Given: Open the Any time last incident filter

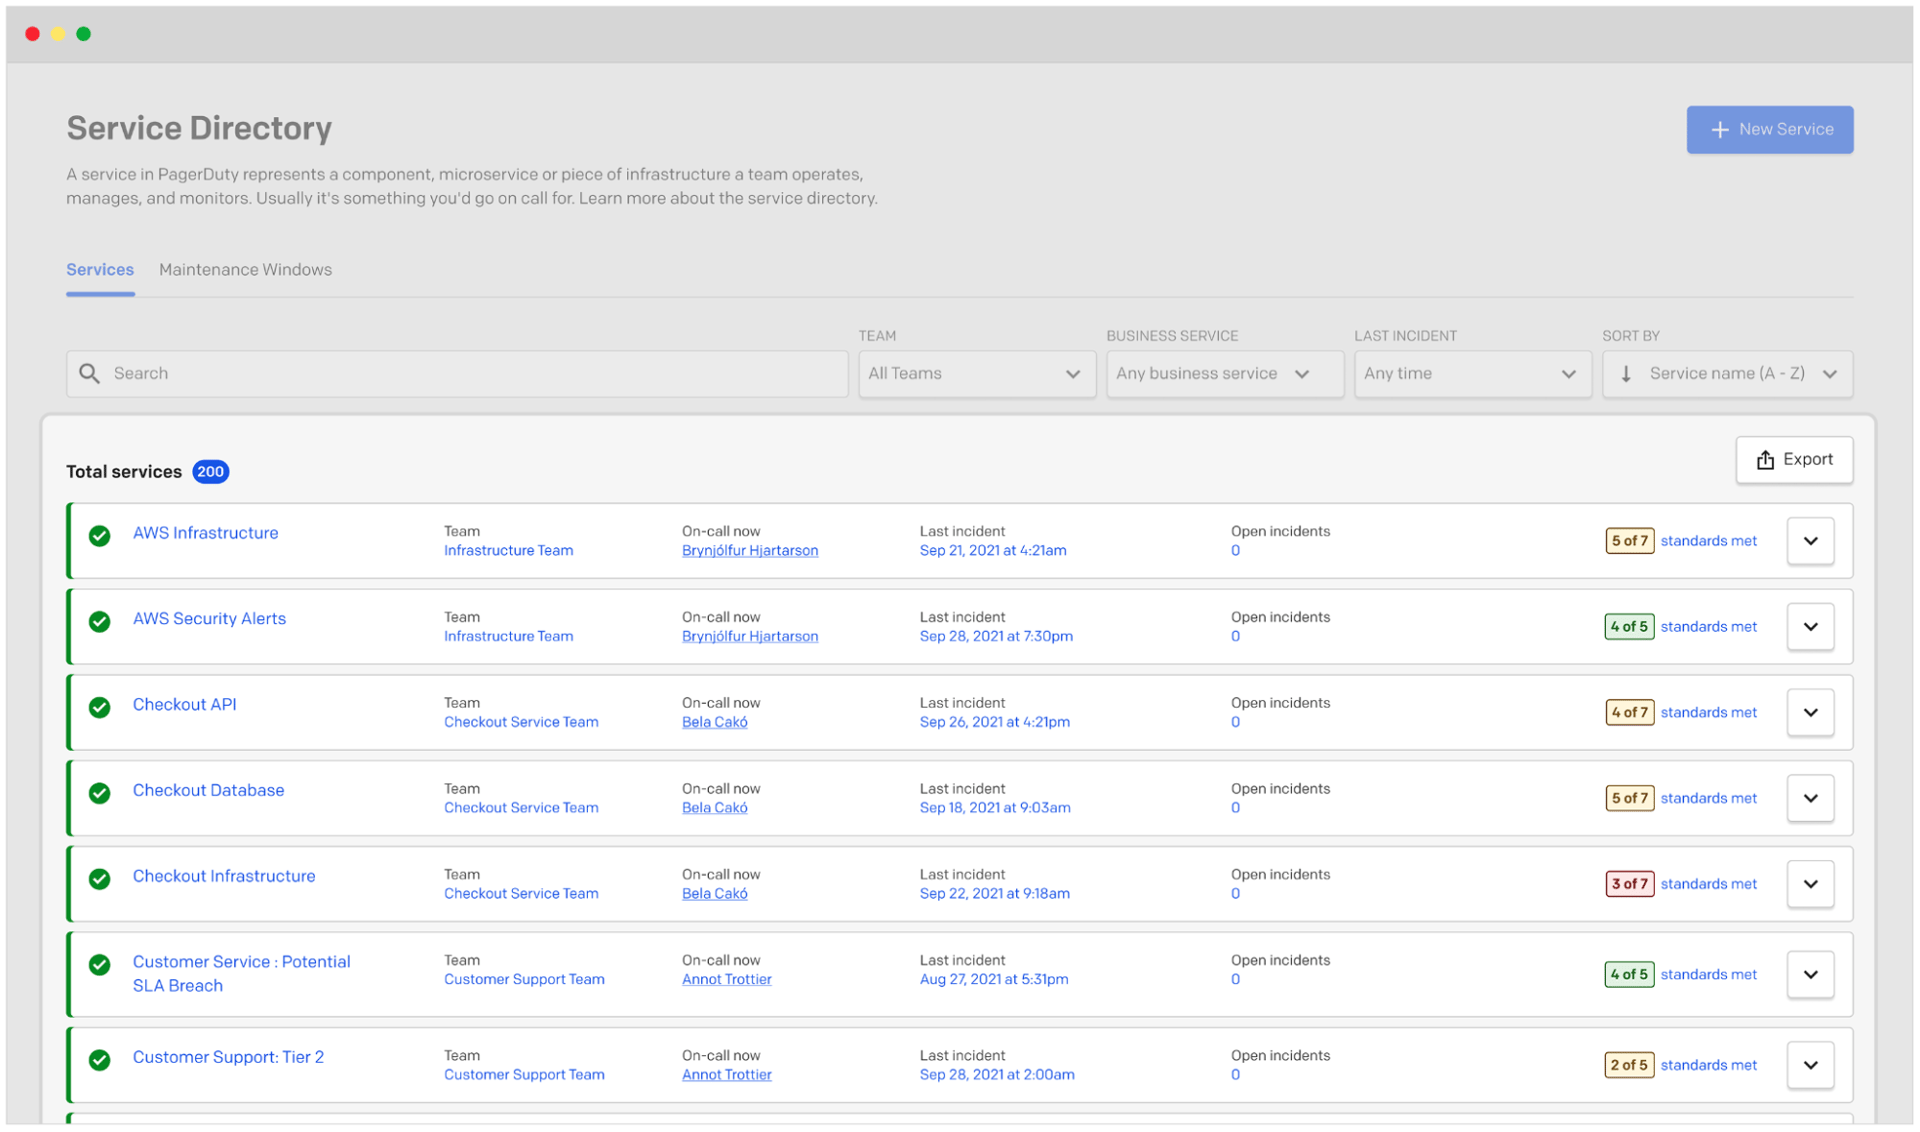Looking at the screenshot, I should pos(1472,373).
